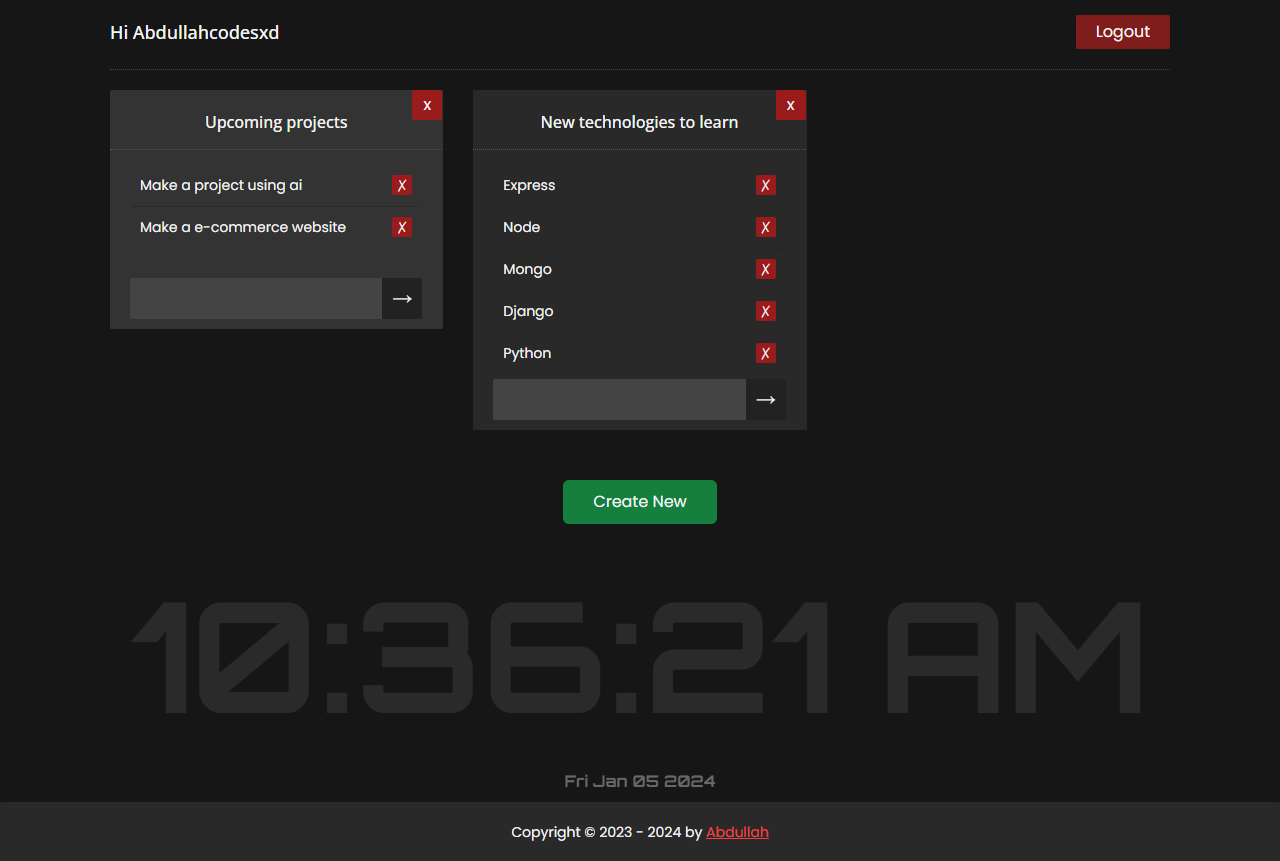Screen dimensions: 1280x861
Task: Click the large digital clock display
Action: point(636,657)
